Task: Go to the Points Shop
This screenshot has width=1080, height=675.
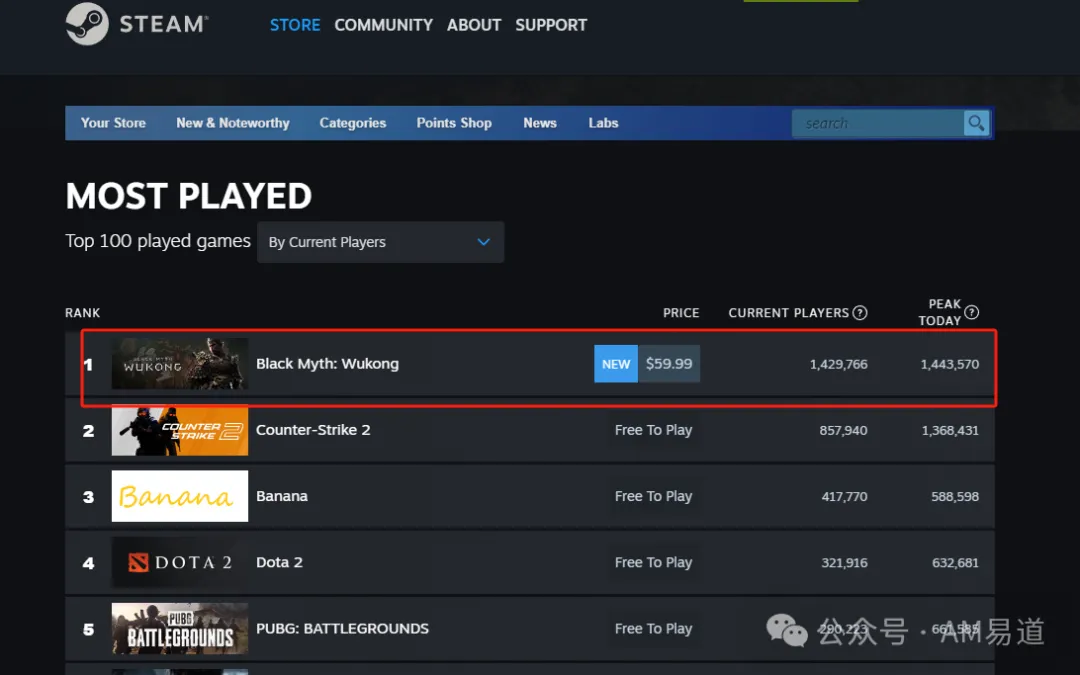Action: 454,123
